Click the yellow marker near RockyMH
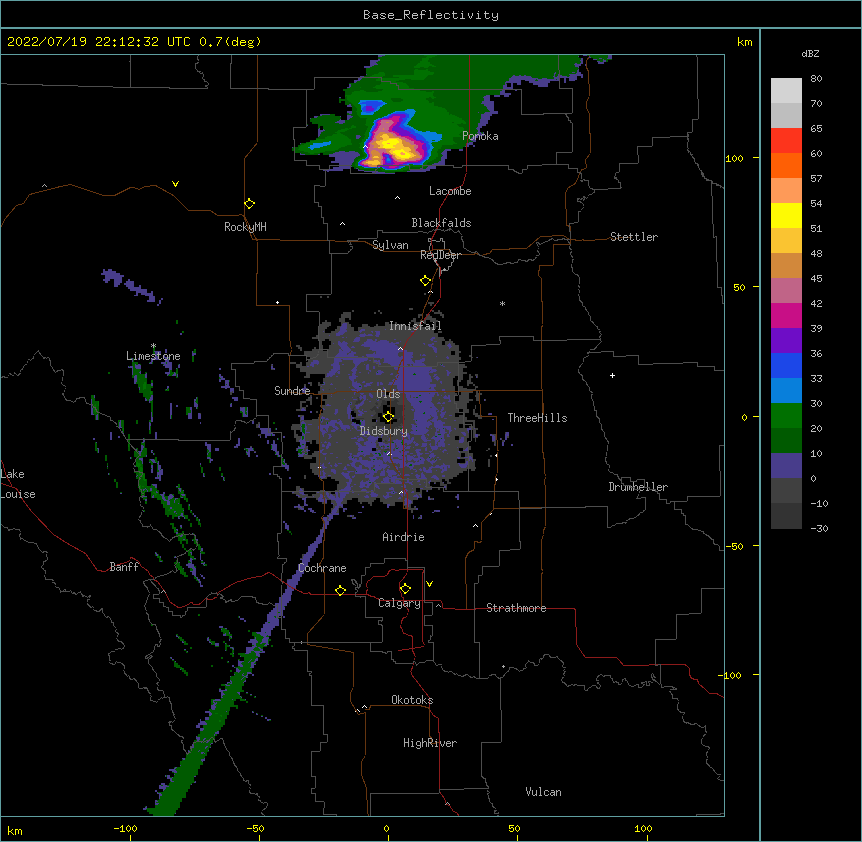862x842 pixels. click(249, 203)
